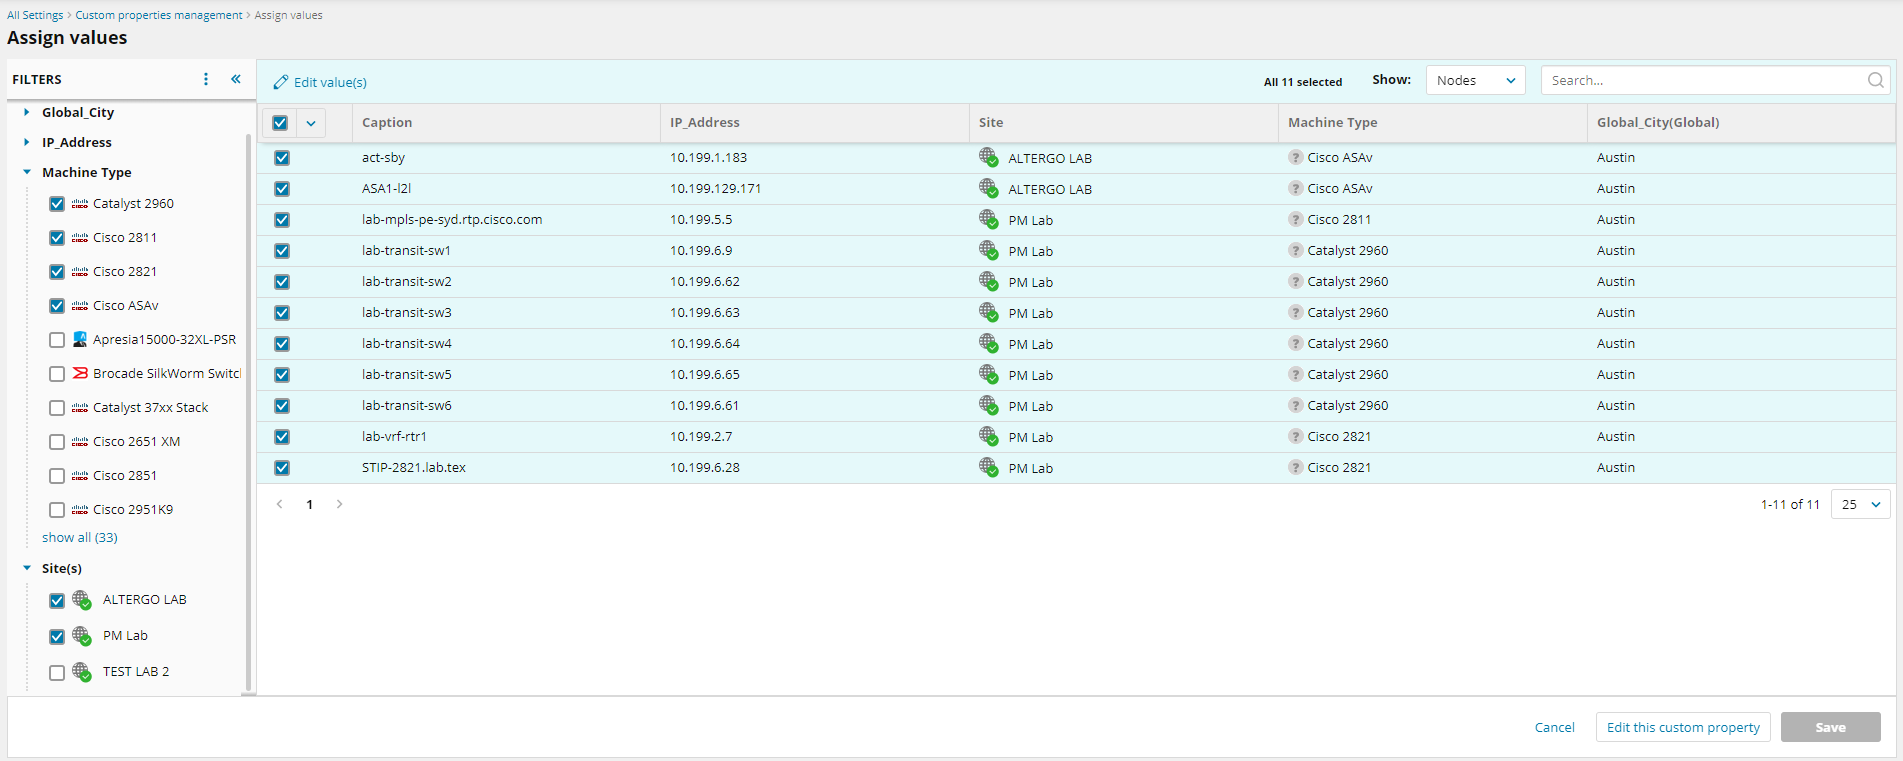Click Austin value in lab-transit-sw6 row
The width and height of the screenshot is (1903, 761).
1616,405
